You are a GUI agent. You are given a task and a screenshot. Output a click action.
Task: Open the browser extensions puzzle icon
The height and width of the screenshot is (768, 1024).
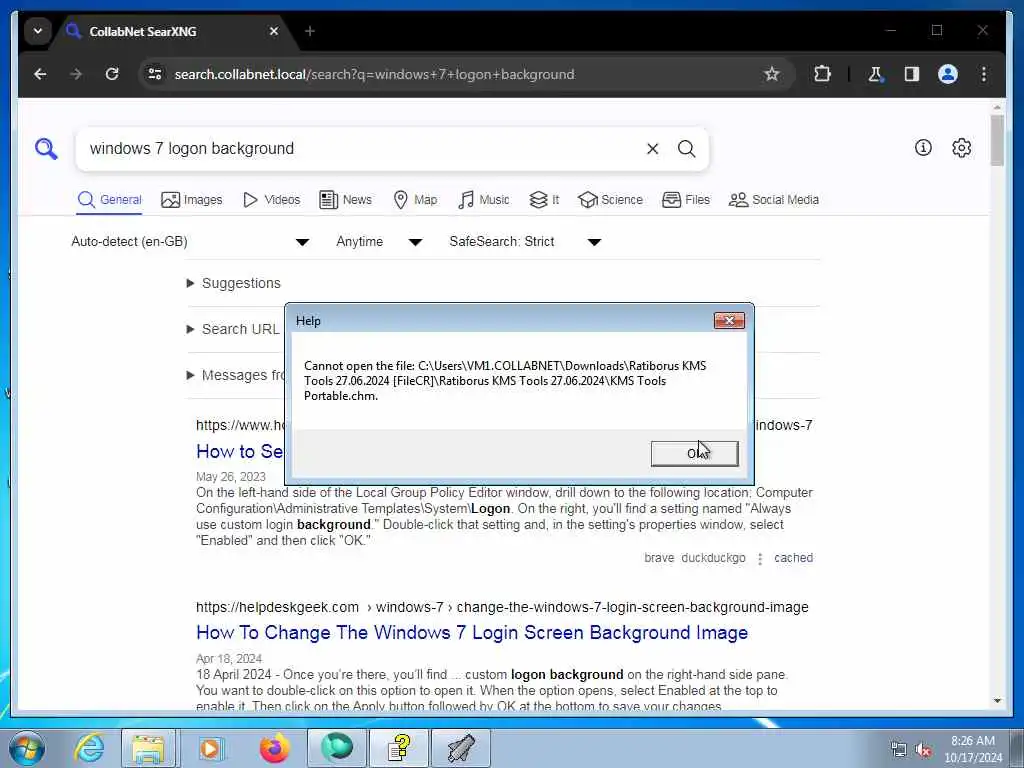pyautogui.click(x=822, y=74)
